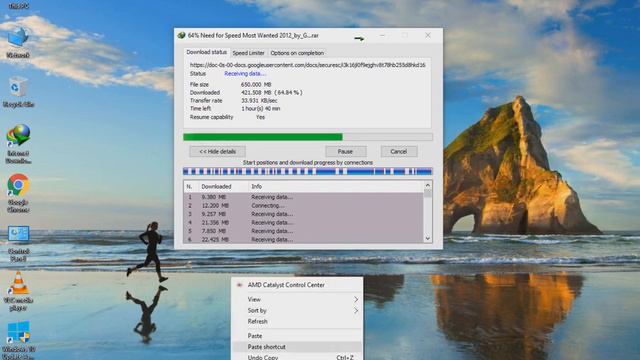
Task: Choose Refresh in the context menu
Action: click(x=297, y=321)
